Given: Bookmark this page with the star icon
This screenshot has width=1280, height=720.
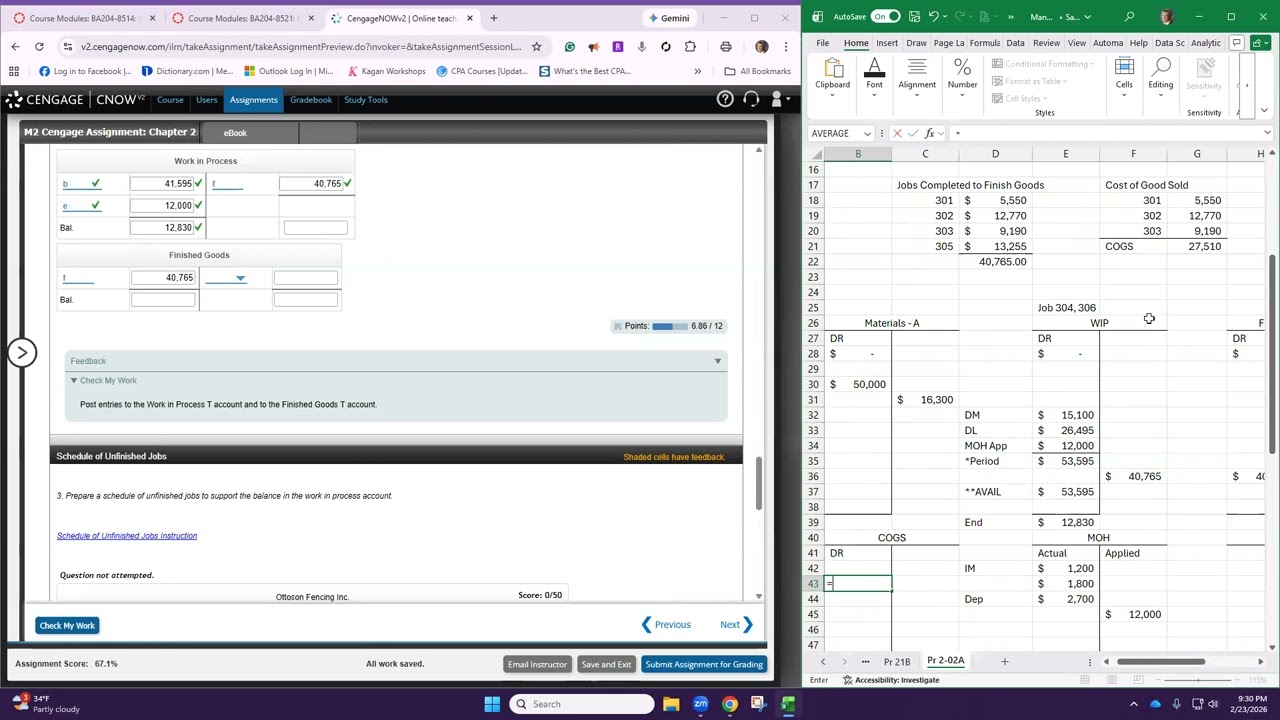Looking at the screenshot, I should tap(536, 46).
